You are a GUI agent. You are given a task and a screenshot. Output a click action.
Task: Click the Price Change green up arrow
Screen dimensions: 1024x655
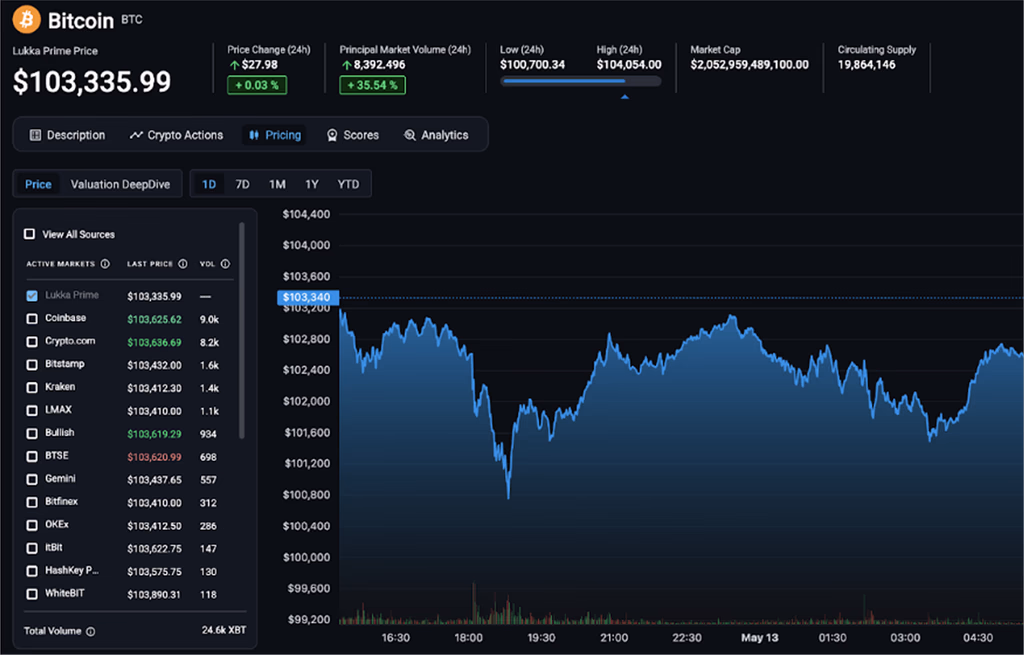pyautogui.click(x=234, y=65)
